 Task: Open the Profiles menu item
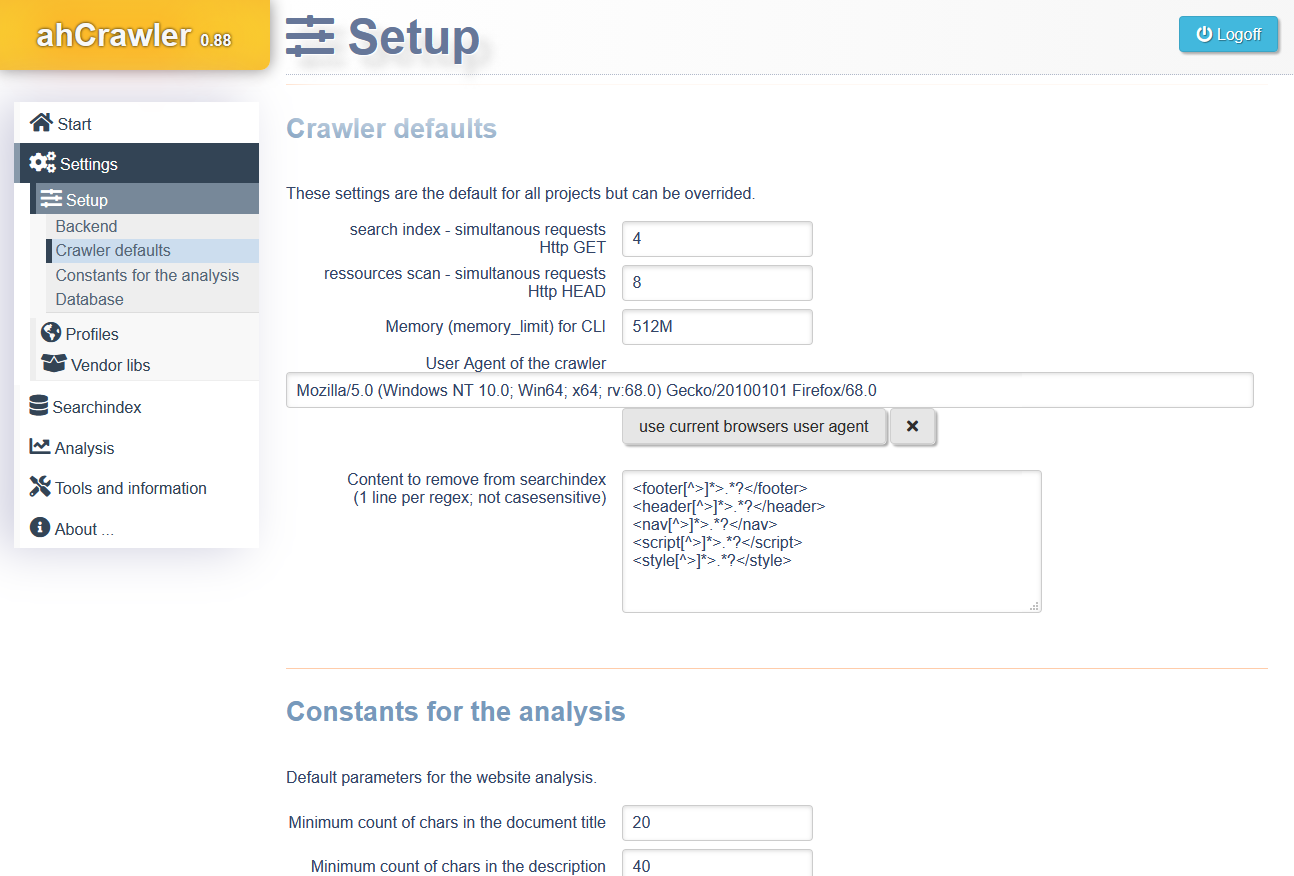[146, 333]
